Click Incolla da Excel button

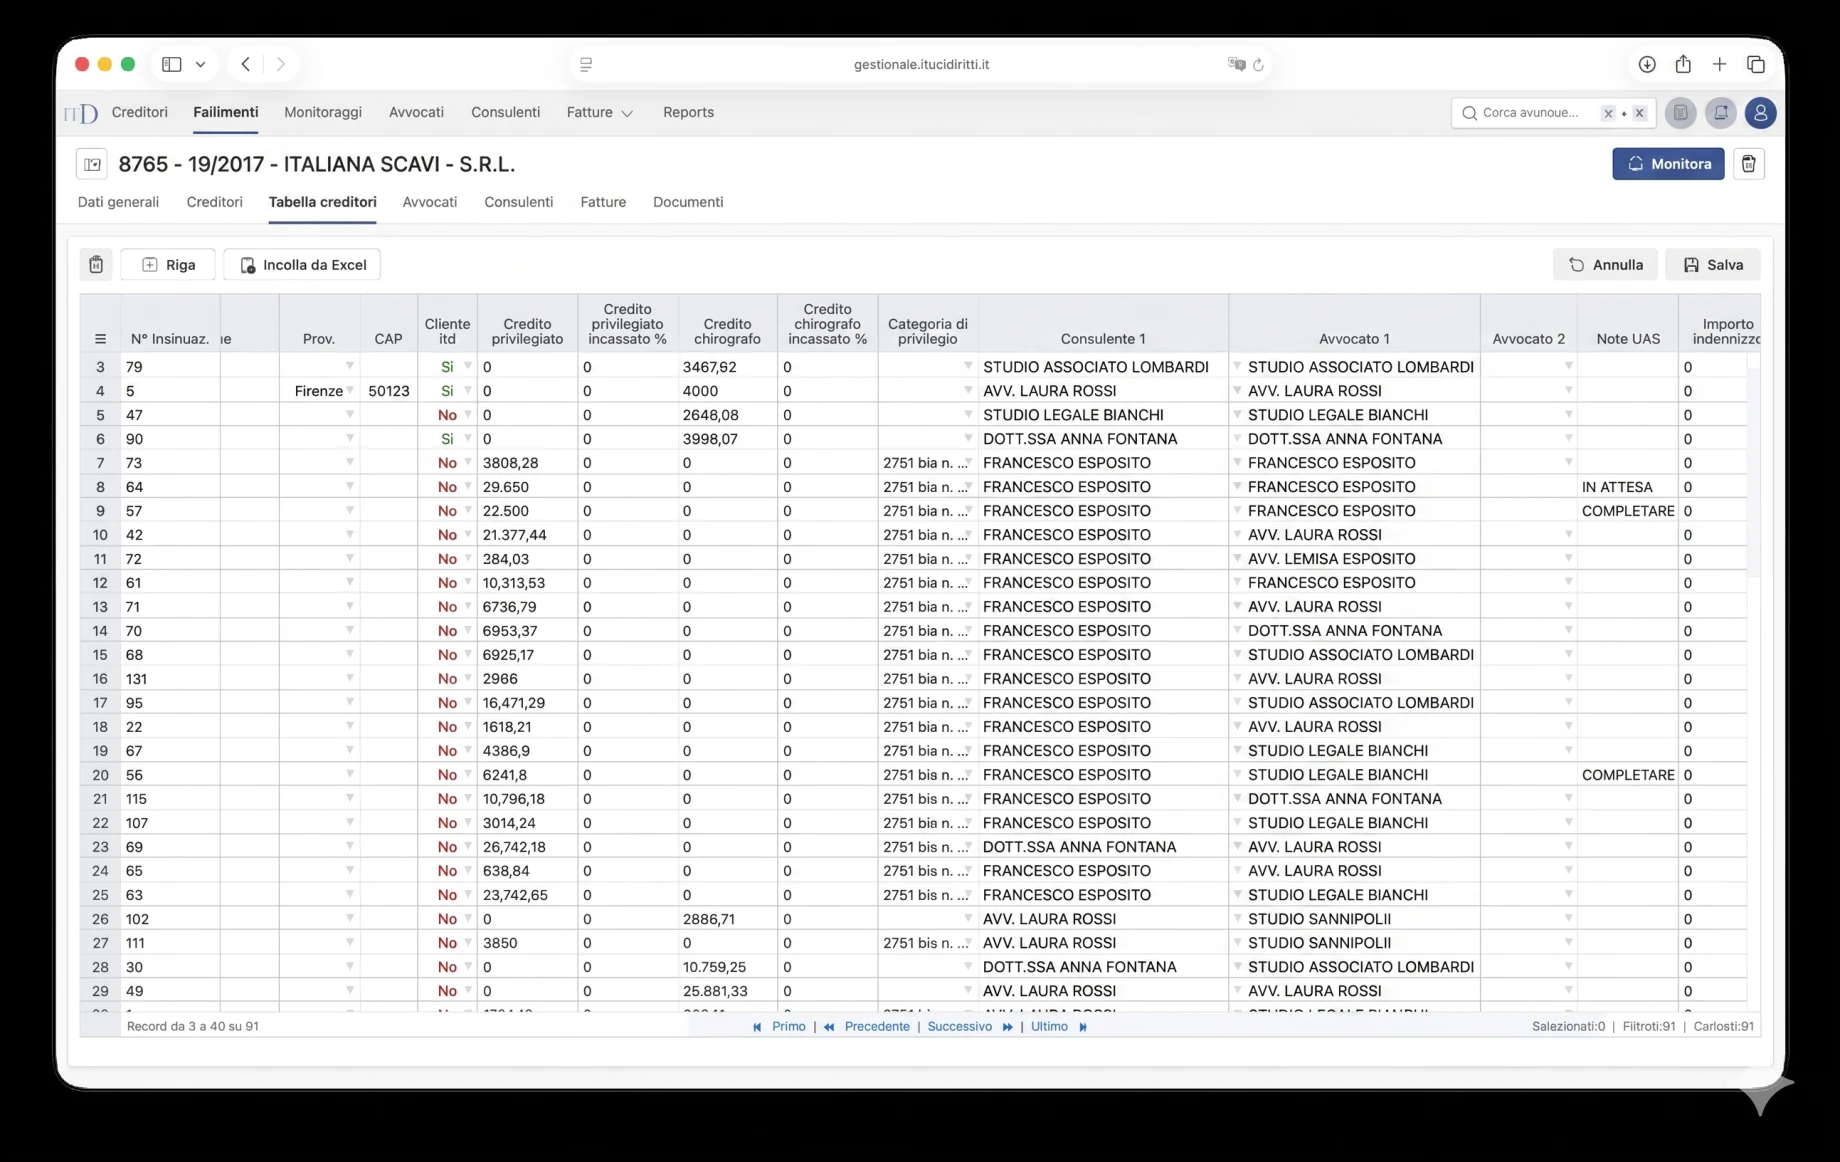[302, 265]
